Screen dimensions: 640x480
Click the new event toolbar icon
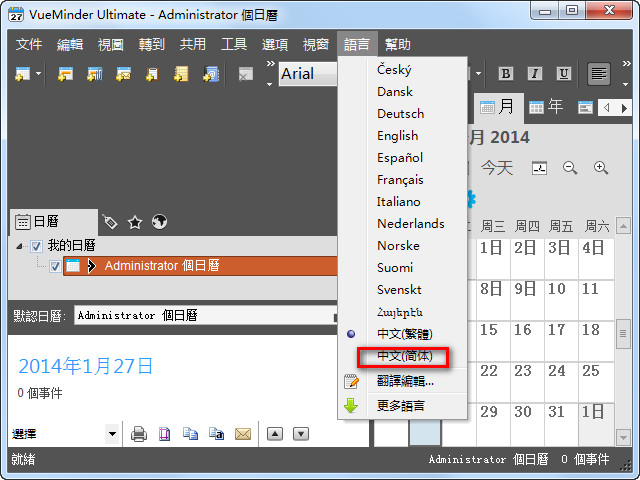(x=22, y=74)
